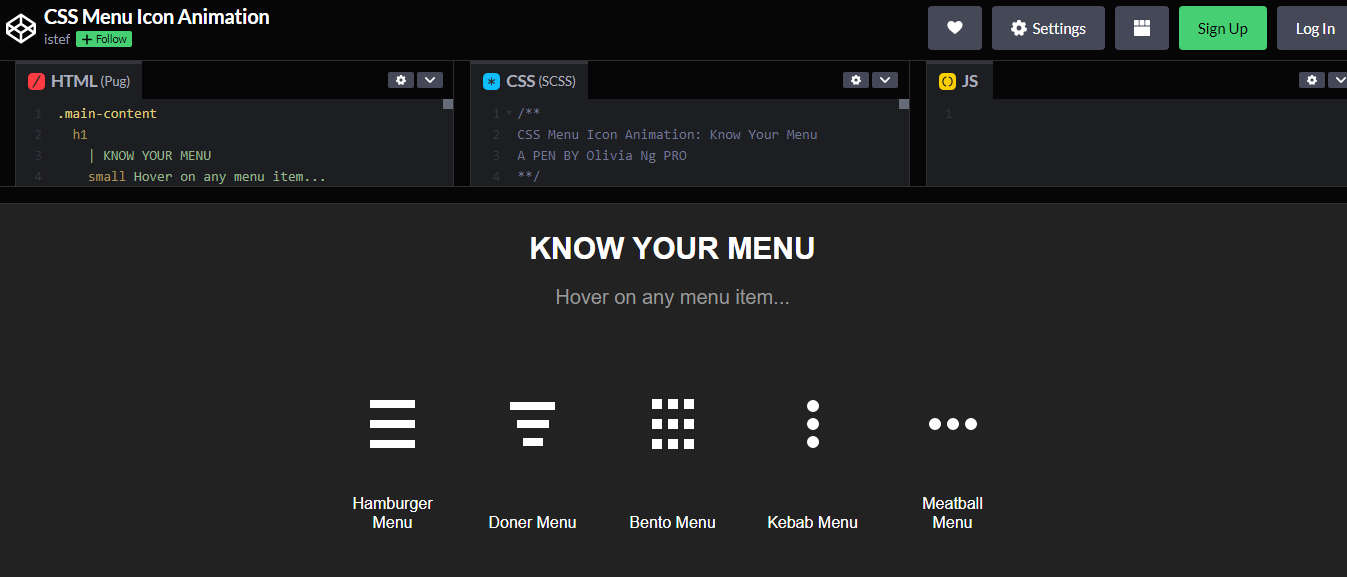Viewport: 1347px width, 577px height.
Task: Click the 'Kebab Menu' label
Action: coord(813,522)
